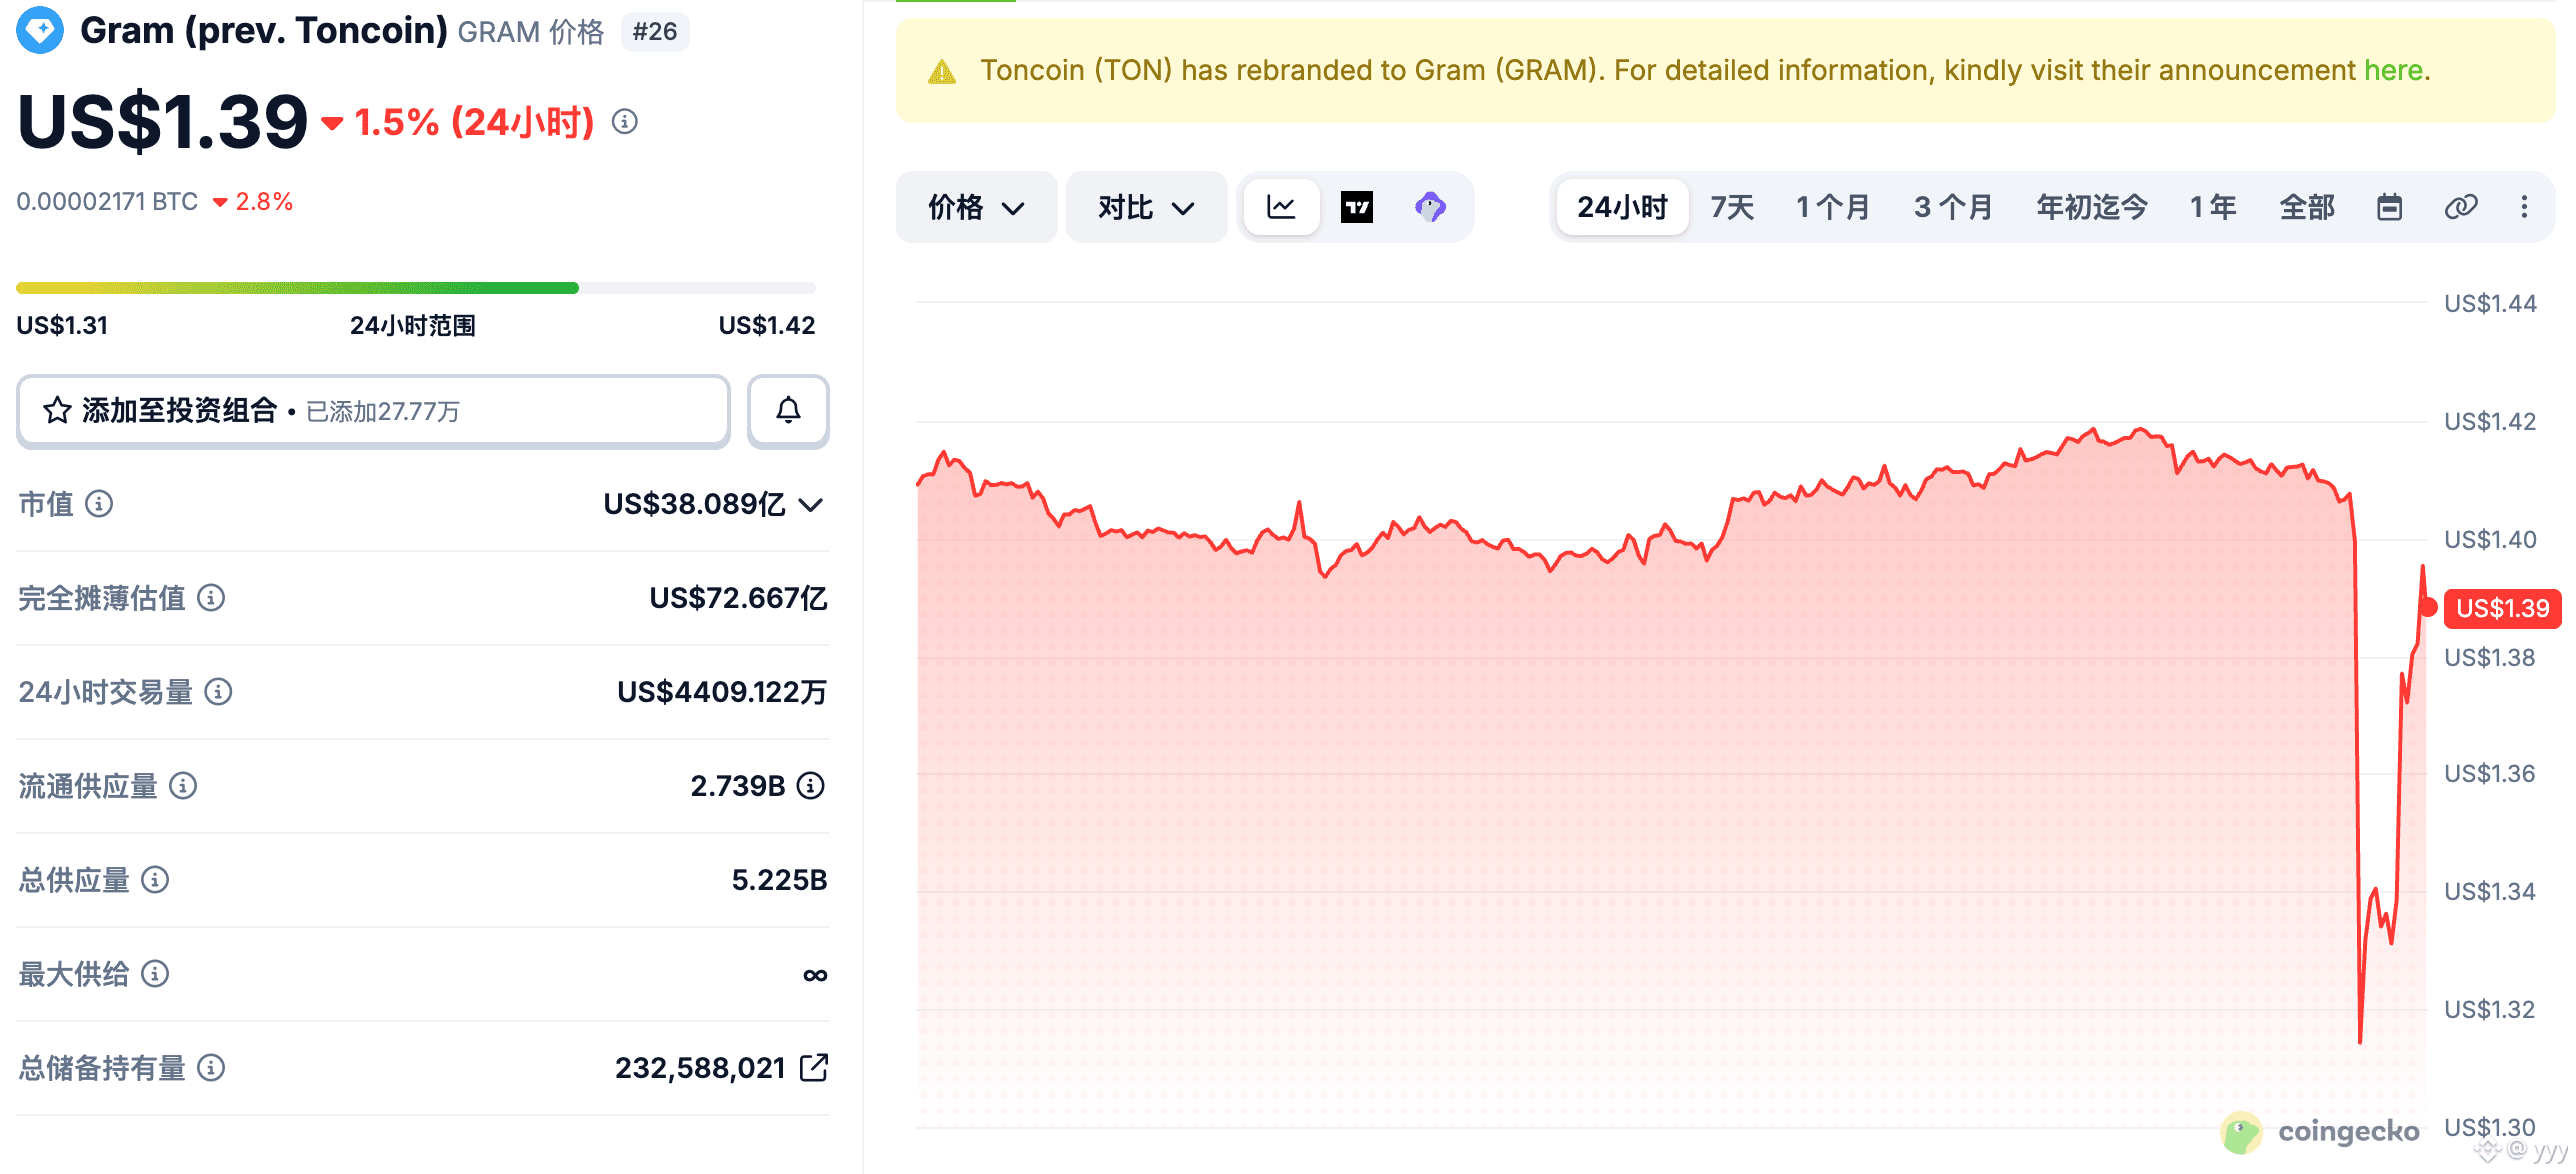Click the US$1.44 axis label
This screenshot has width=2576, height=1174.
(x=2490, y=303)
